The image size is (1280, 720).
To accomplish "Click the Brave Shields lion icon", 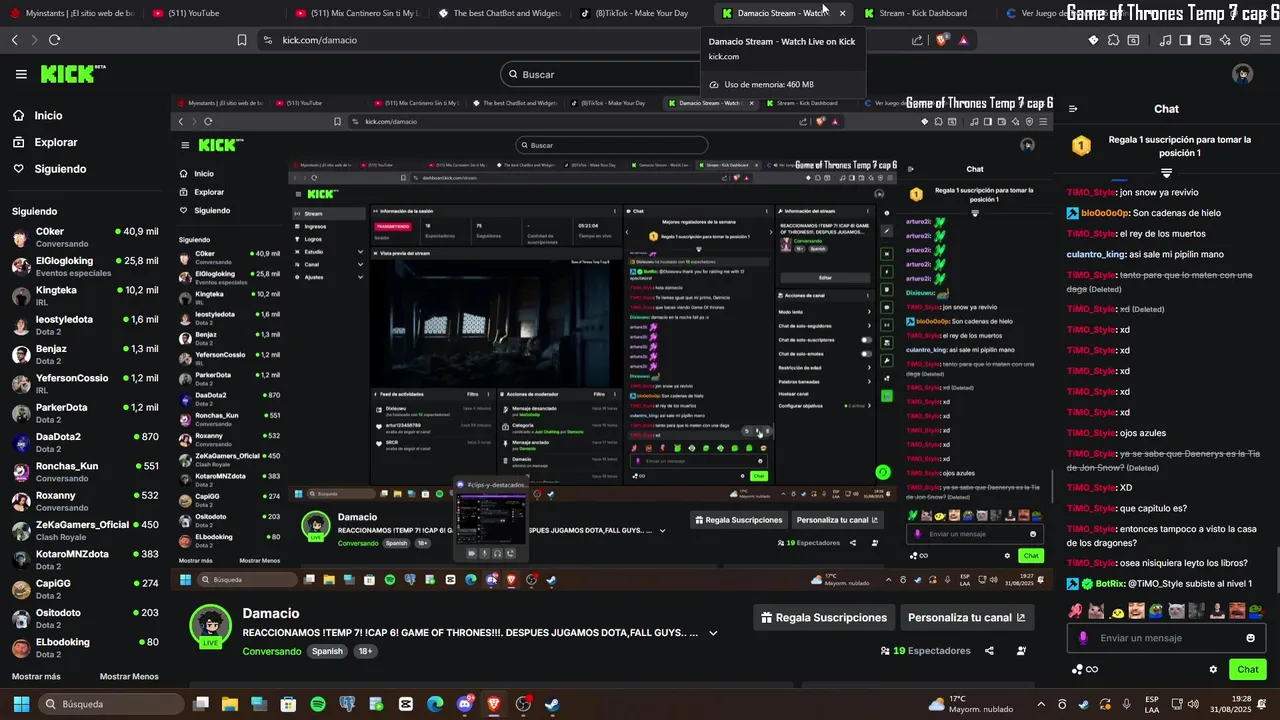I will tap(941, 40).
